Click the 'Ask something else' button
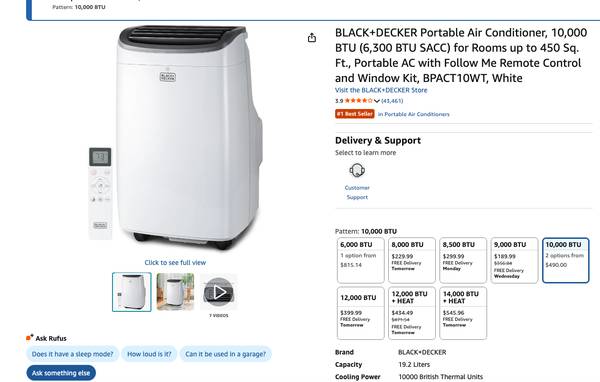The image size is (600, 382). point(61,373)
